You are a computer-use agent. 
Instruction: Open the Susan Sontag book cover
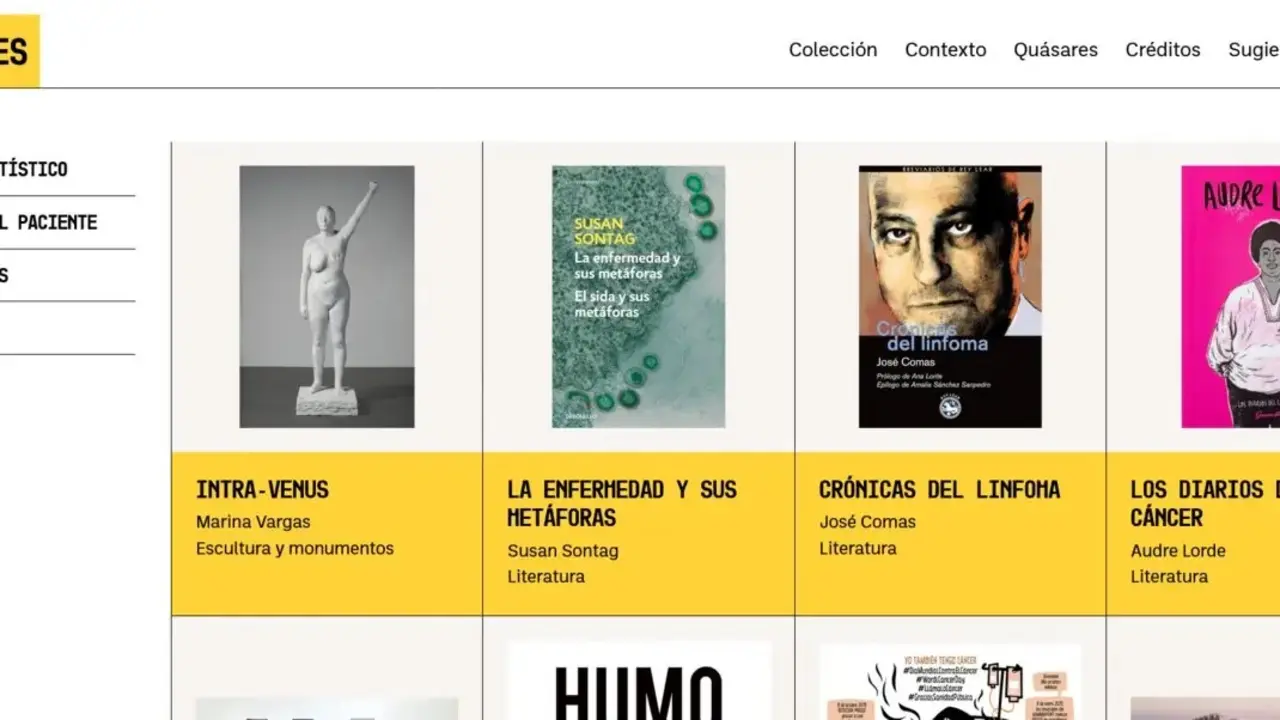click(x=638, y=297)
